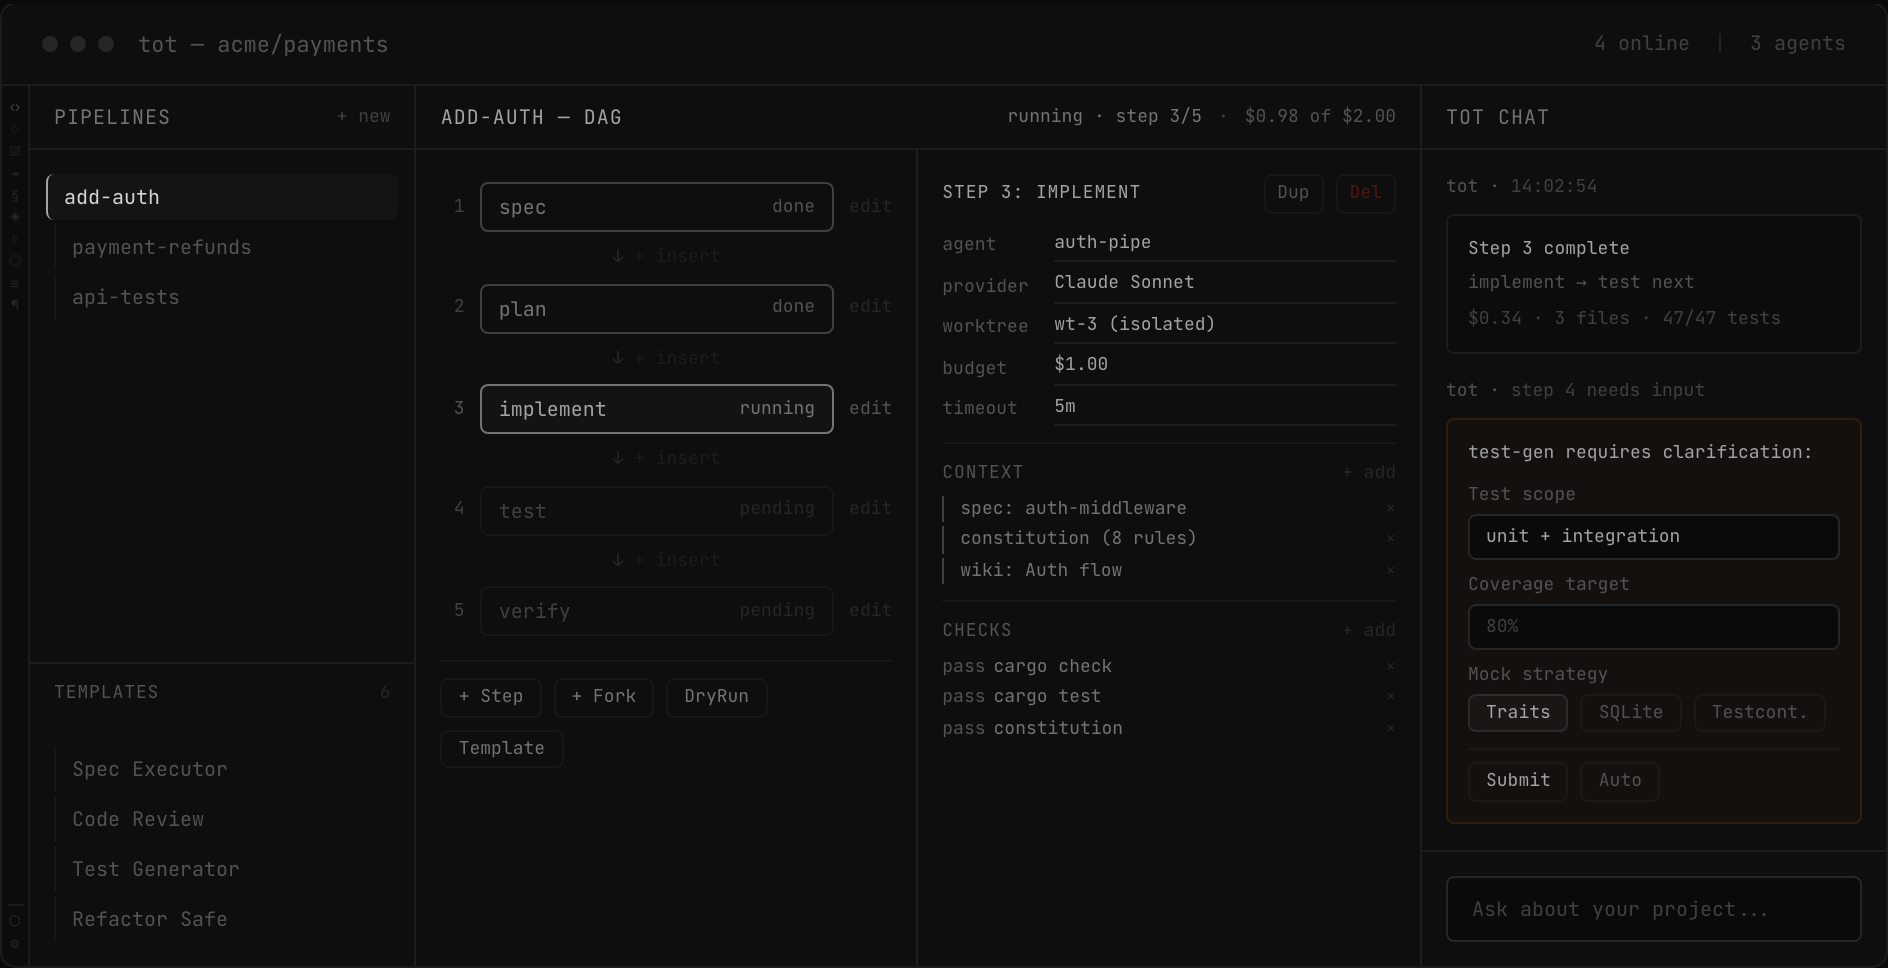Remove the 'pass constitution' check via ×
This screenshot has height=968, width=1888.
click(1390, 728)
